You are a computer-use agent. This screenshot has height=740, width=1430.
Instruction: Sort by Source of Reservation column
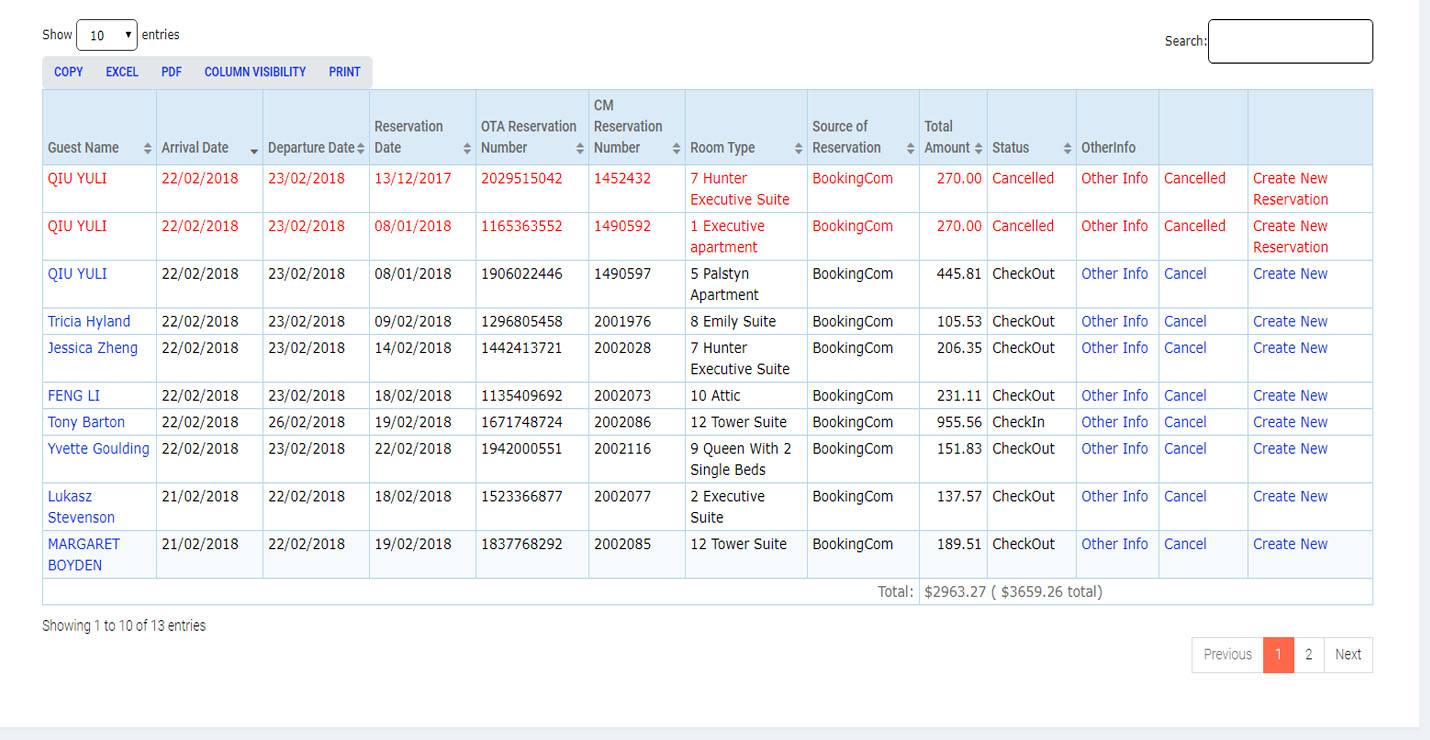tap(910, 148)
